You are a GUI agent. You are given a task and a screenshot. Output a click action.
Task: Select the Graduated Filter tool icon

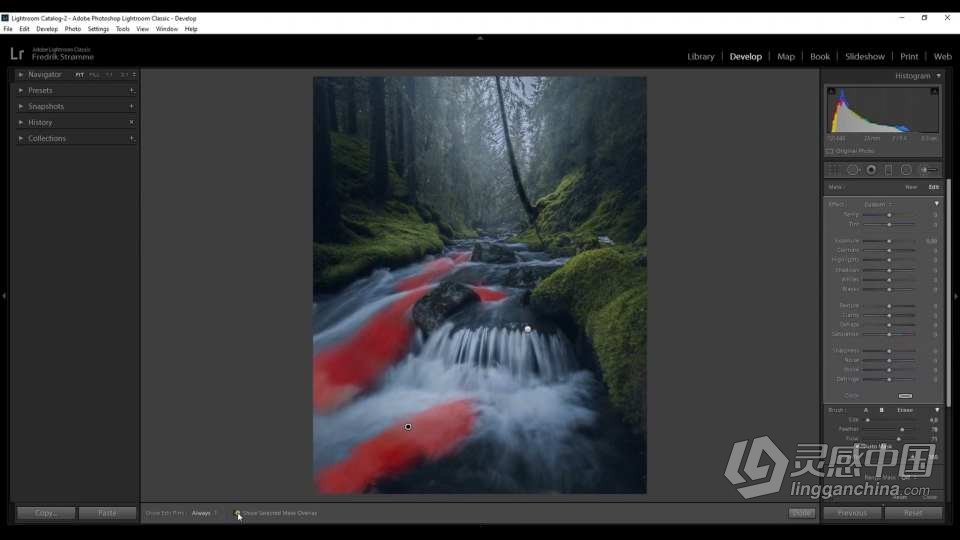pyautogui.click(x=888, y=170)
